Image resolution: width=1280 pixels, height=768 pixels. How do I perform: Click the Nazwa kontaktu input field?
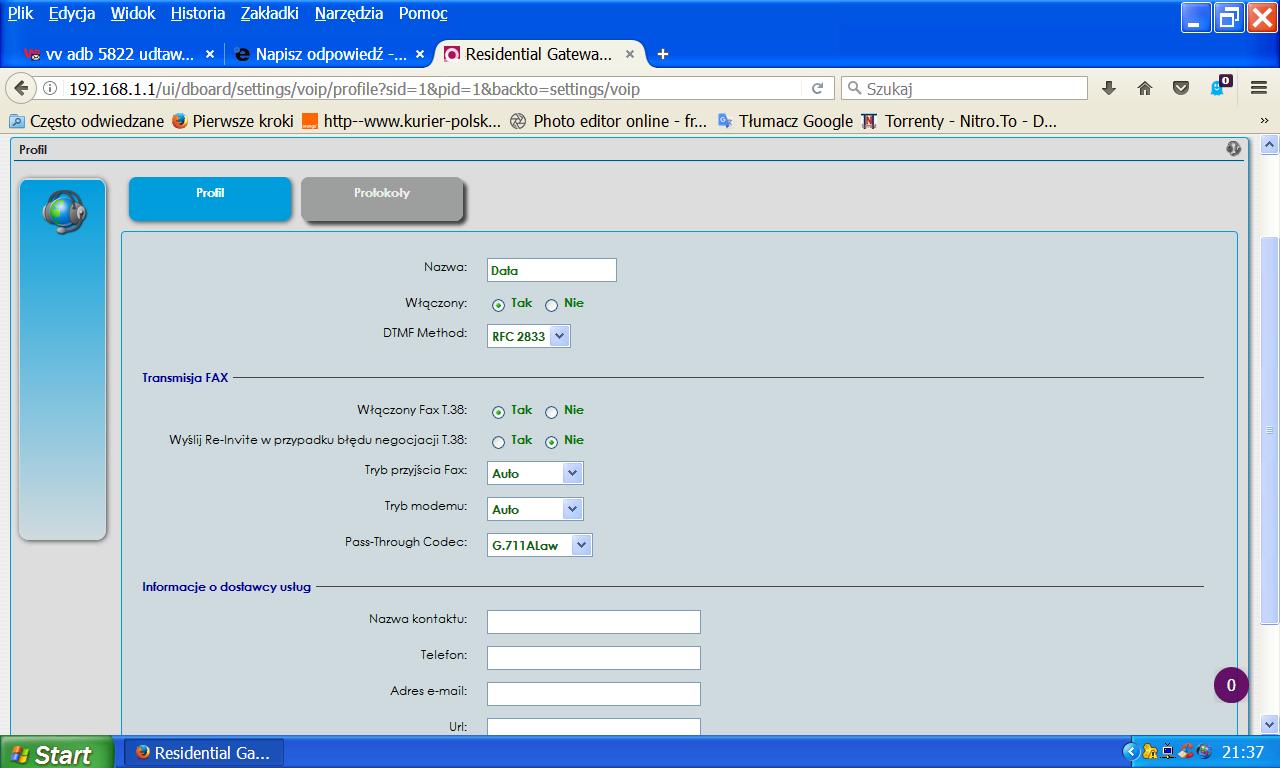coord(593,622)
